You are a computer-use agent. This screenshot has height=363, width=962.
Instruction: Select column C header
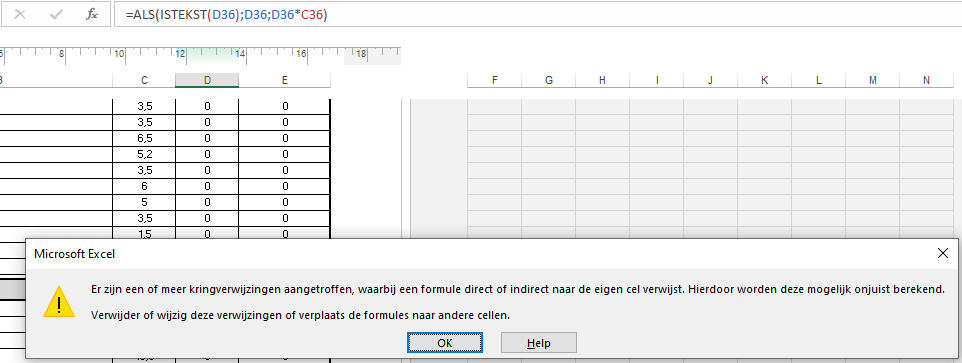tap(144, 80)
